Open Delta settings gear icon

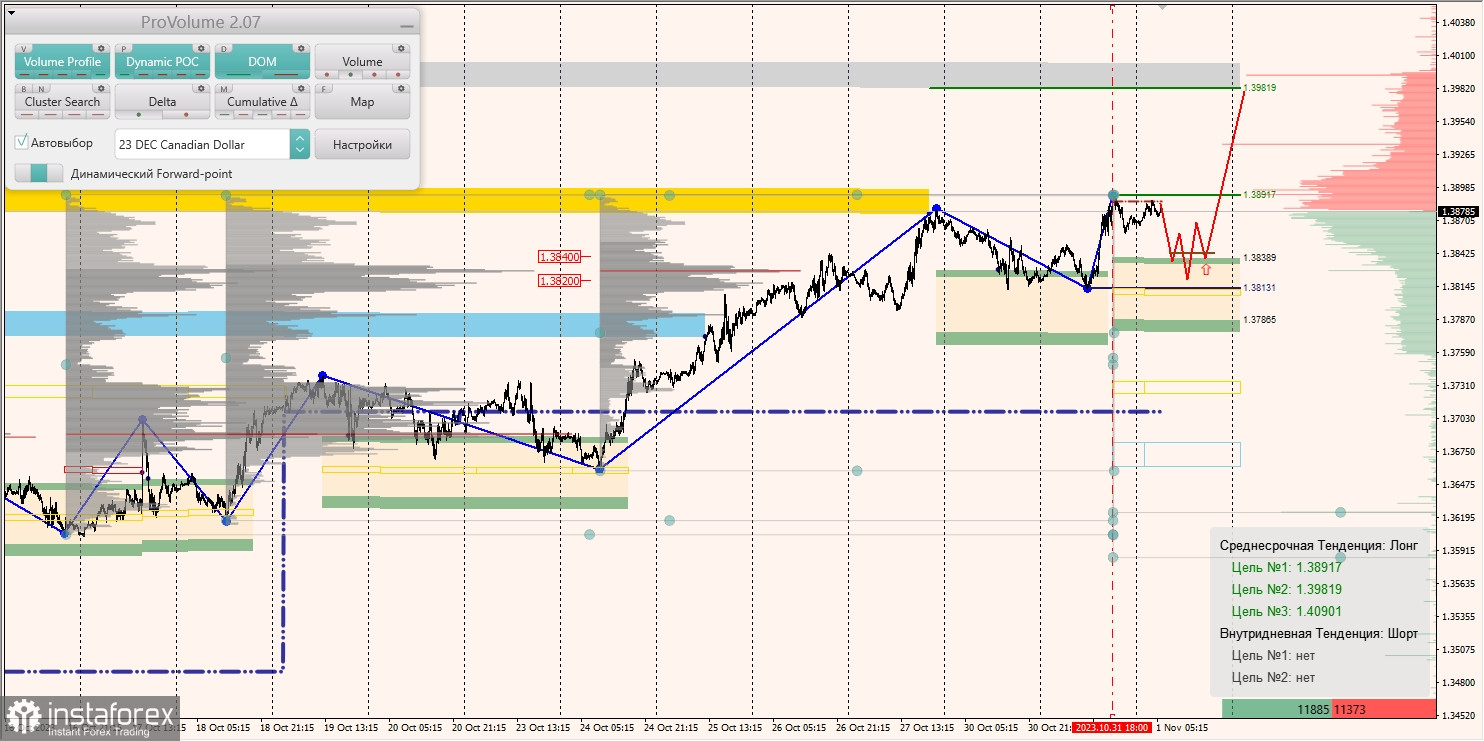[x=201, y=88]
